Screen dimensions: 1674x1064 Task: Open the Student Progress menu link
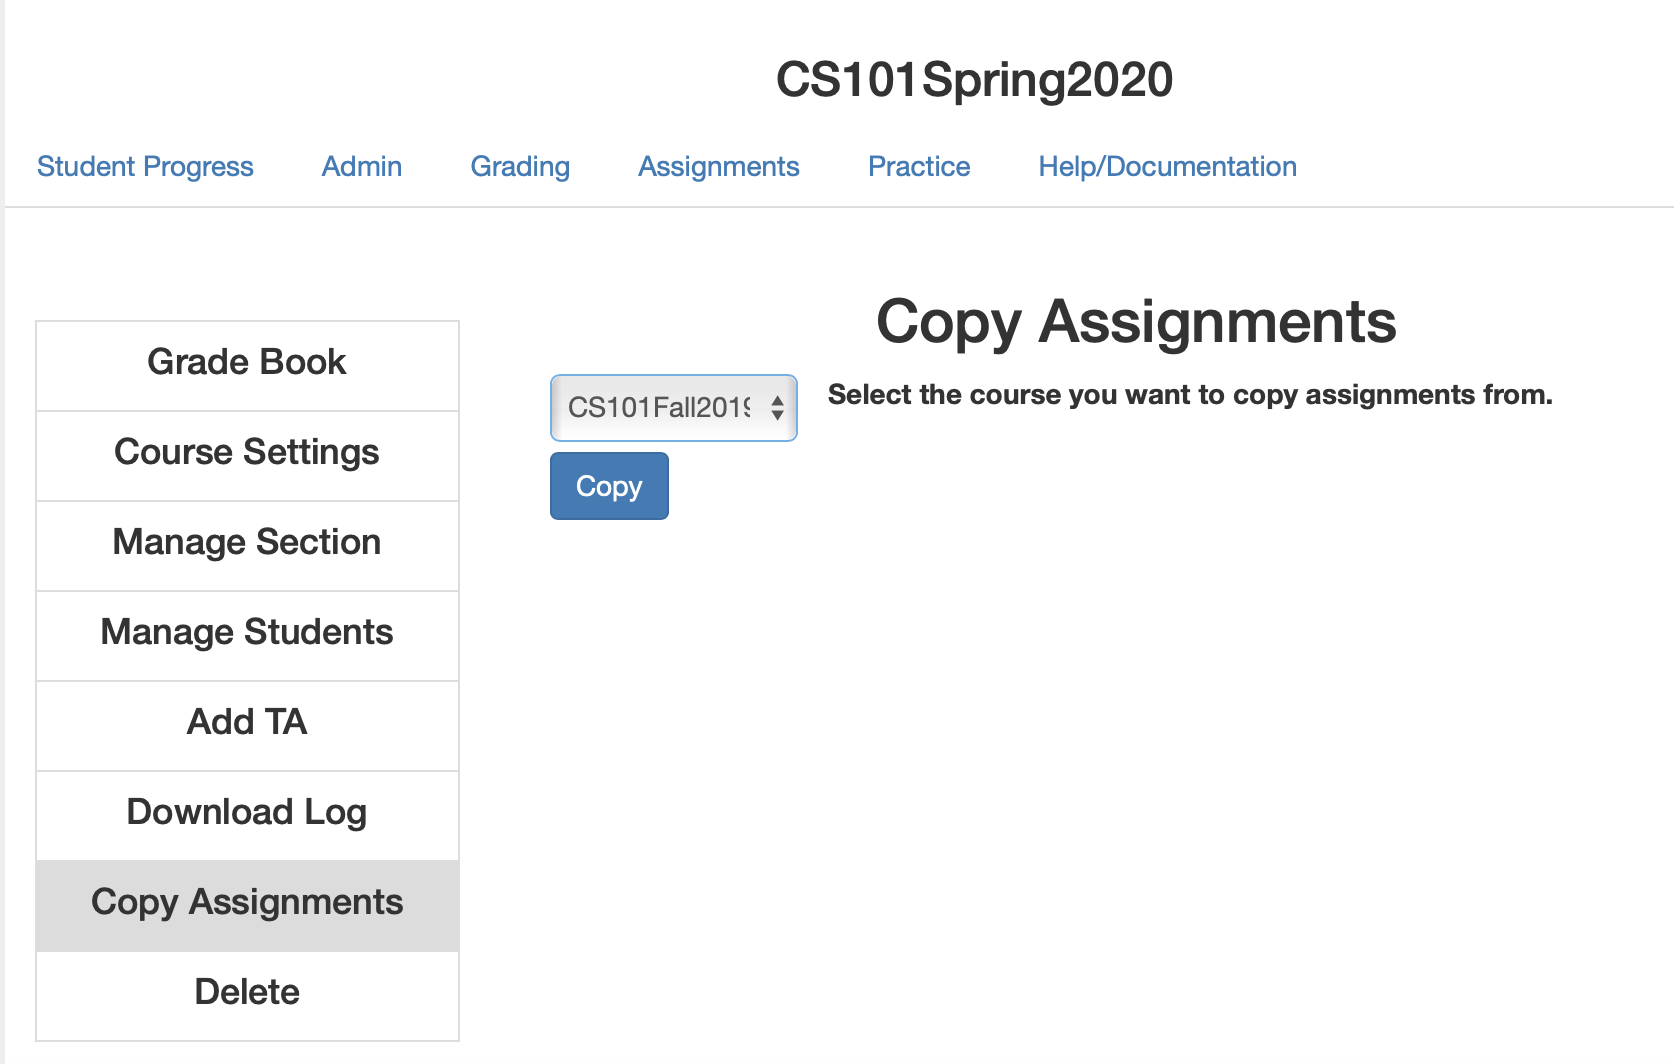pyautogui.click(x=145, y=166)
